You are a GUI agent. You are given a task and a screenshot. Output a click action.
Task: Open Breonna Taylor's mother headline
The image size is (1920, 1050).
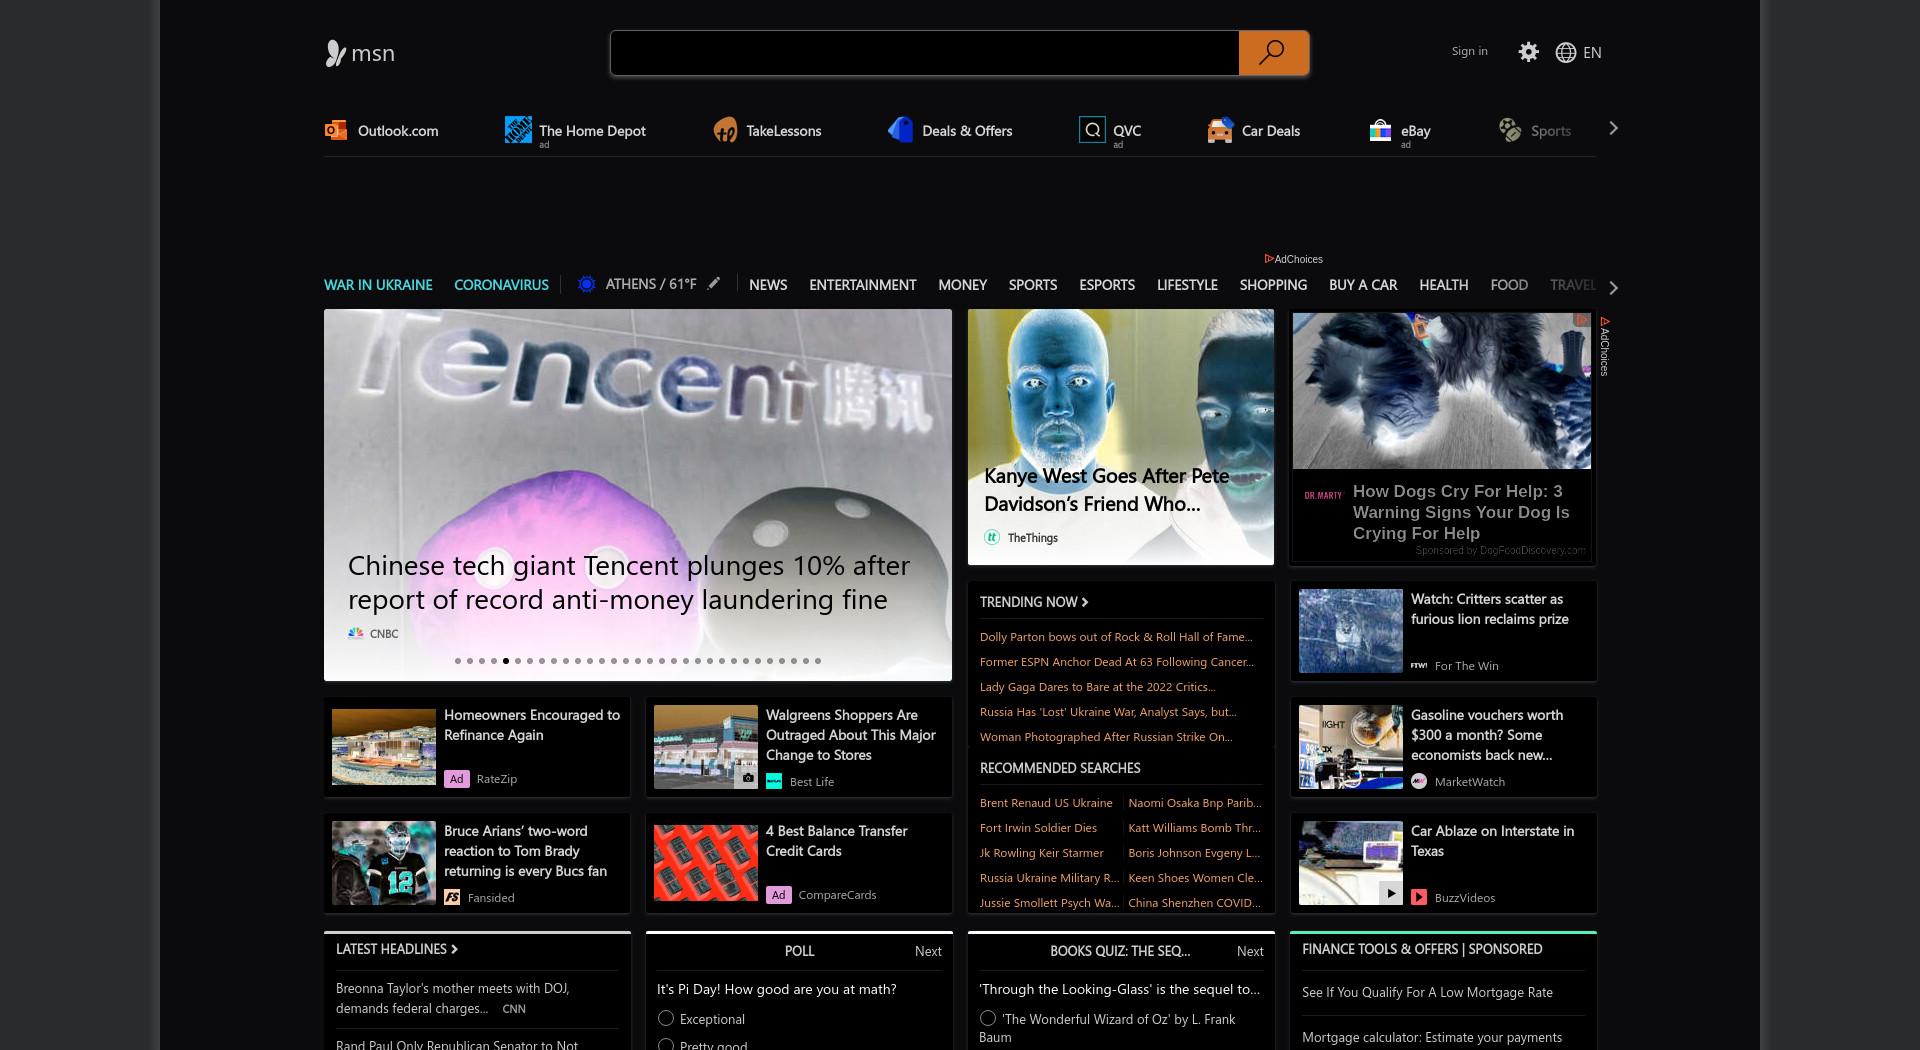point(452,998)
